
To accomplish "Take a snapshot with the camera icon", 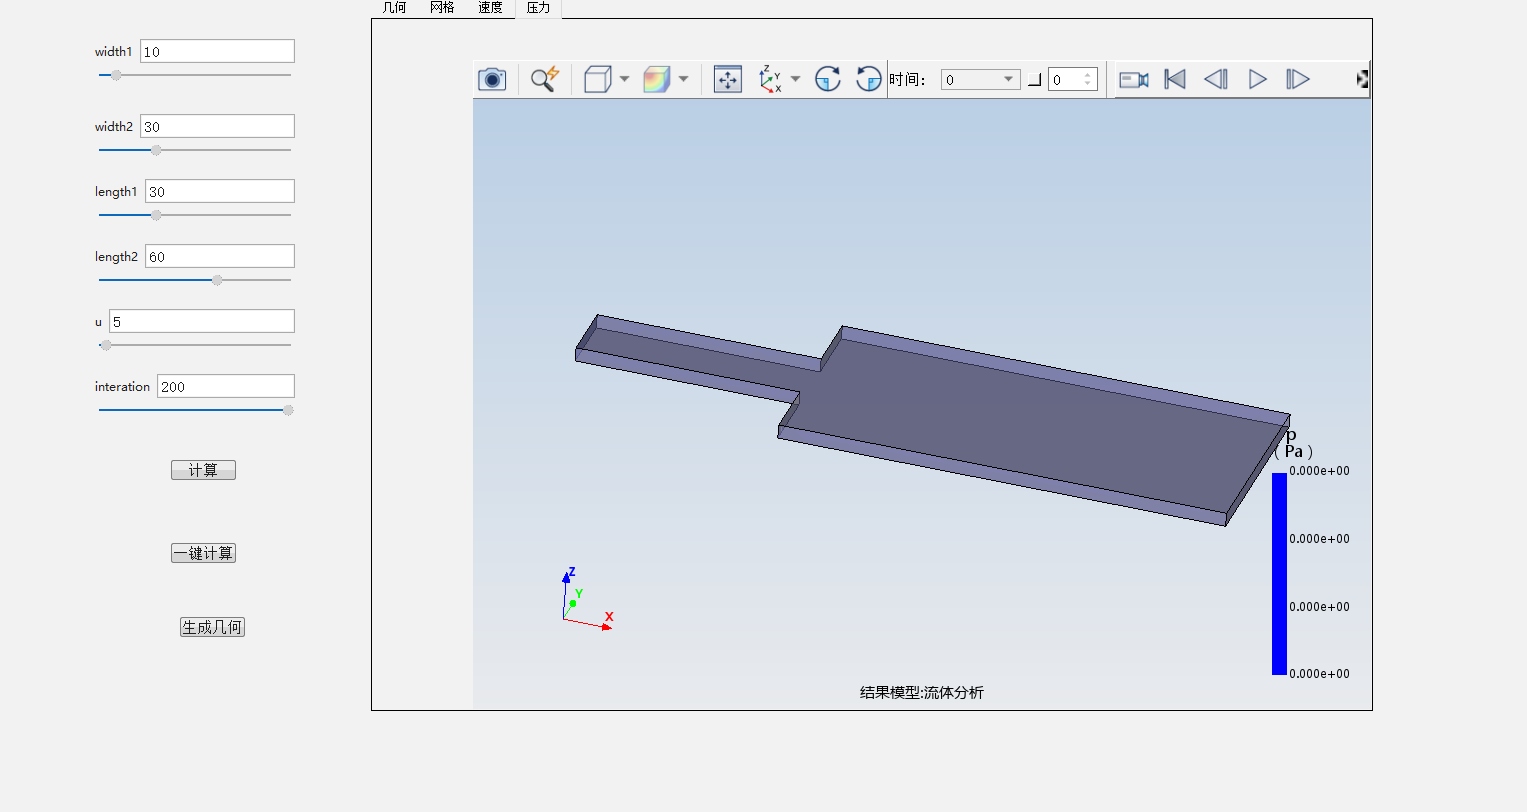I will (x=492, y=79).
